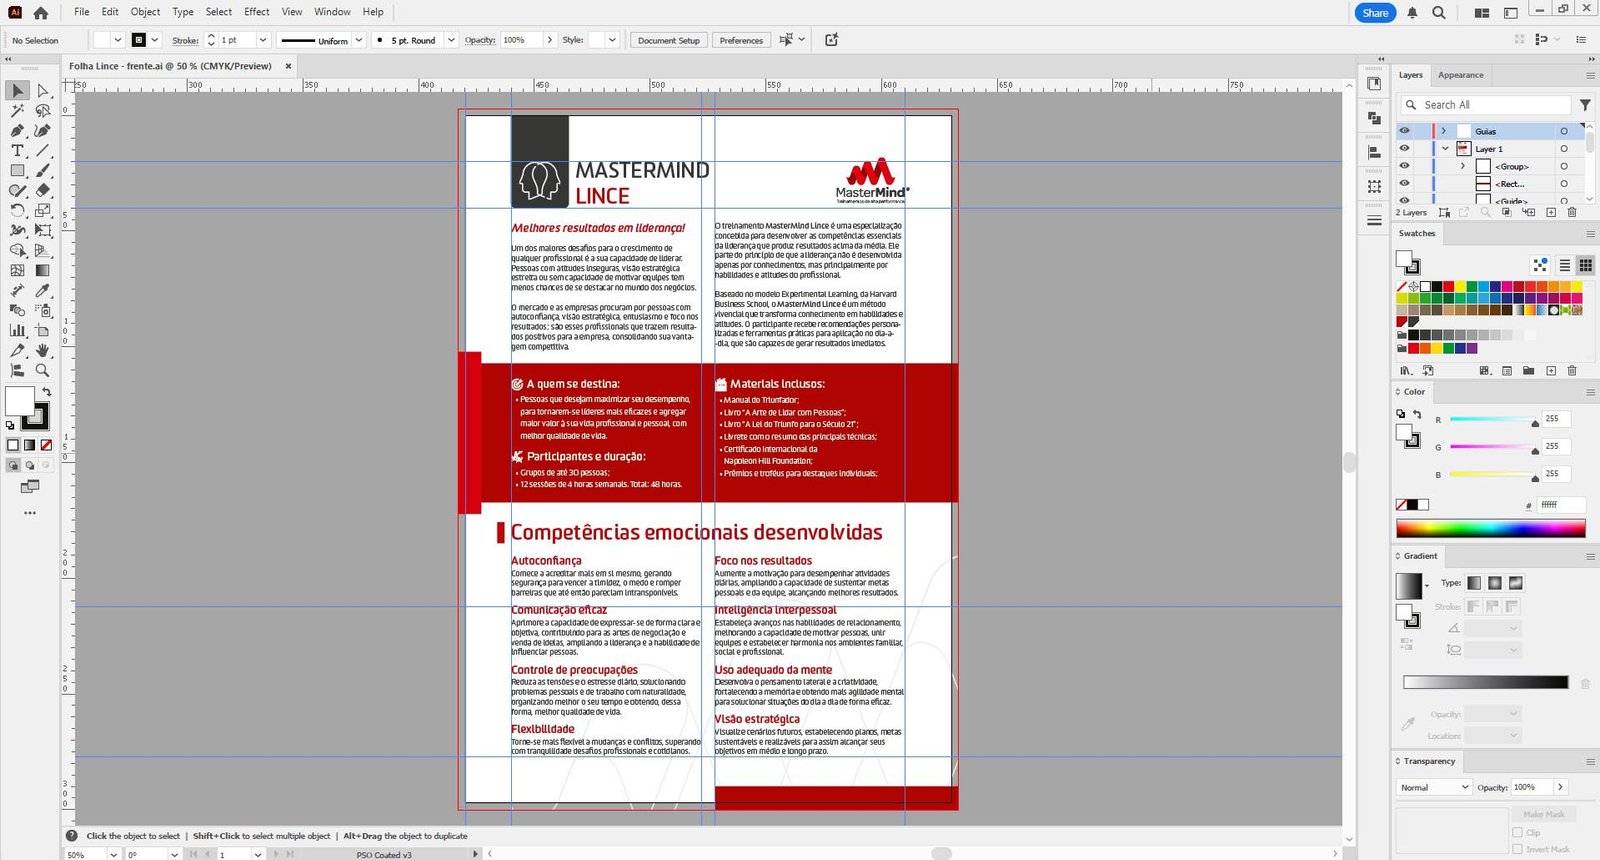The height and width of the screenshot is (860, 1600).
Task: Click the color spectrum bar in Color panel
Action: 1490,528
